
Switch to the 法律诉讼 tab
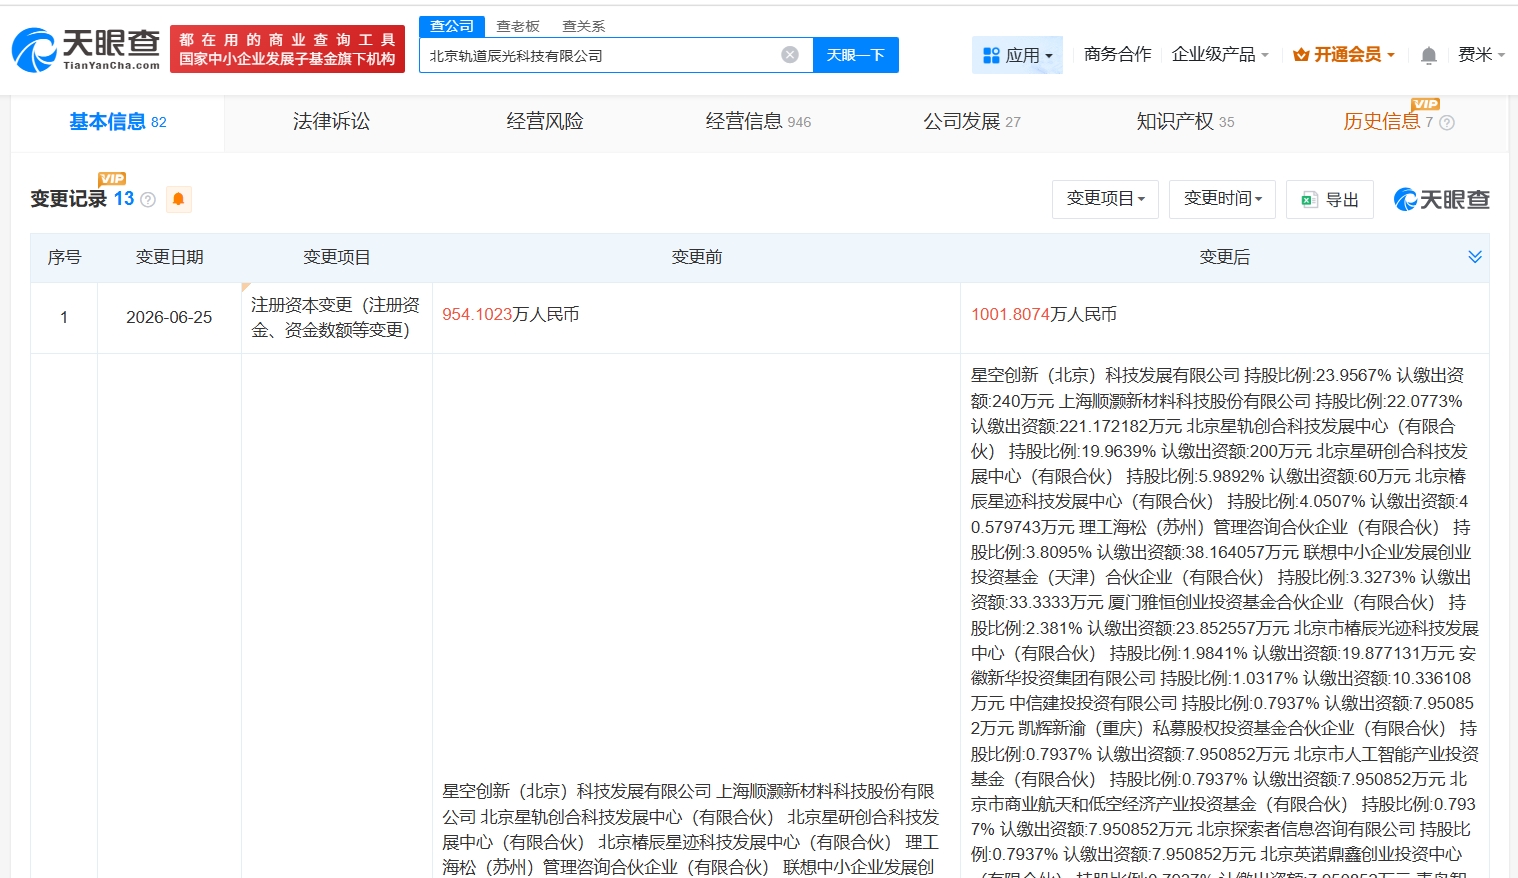[x=331, y=122]
